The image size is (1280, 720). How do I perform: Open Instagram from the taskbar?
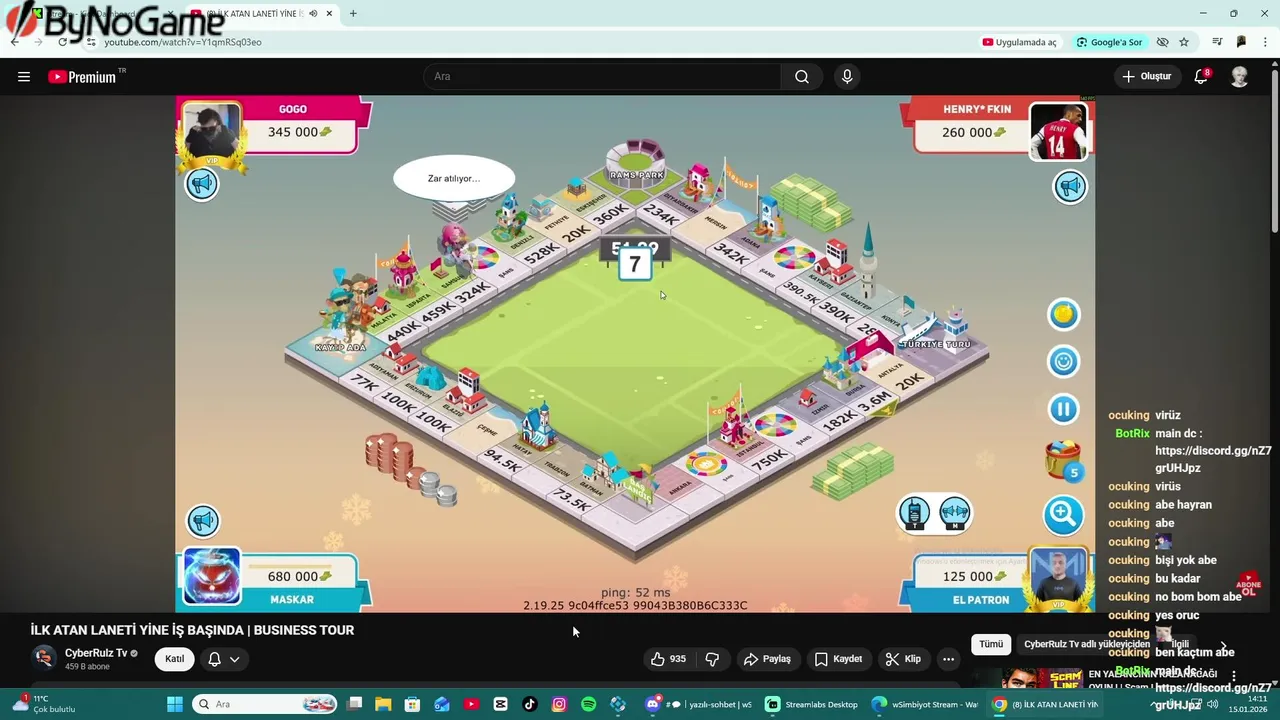click(559, 704)
